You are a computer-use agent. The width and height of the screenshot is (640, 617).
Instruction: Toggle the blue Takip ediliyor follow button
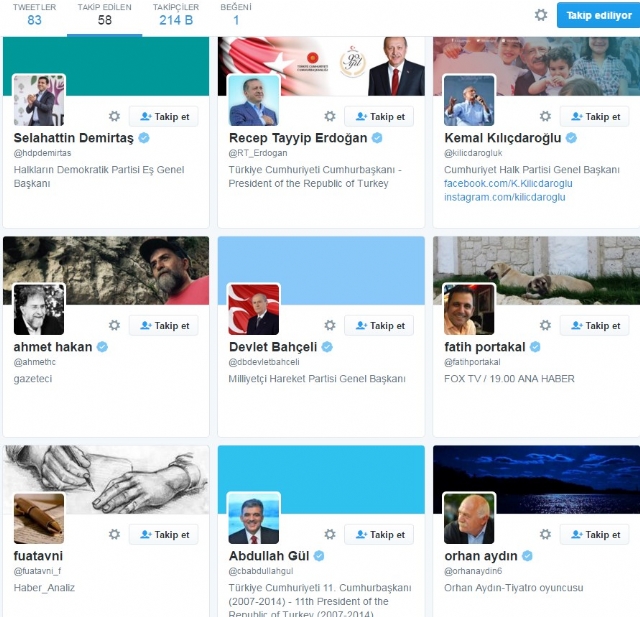tap(598, 15)
